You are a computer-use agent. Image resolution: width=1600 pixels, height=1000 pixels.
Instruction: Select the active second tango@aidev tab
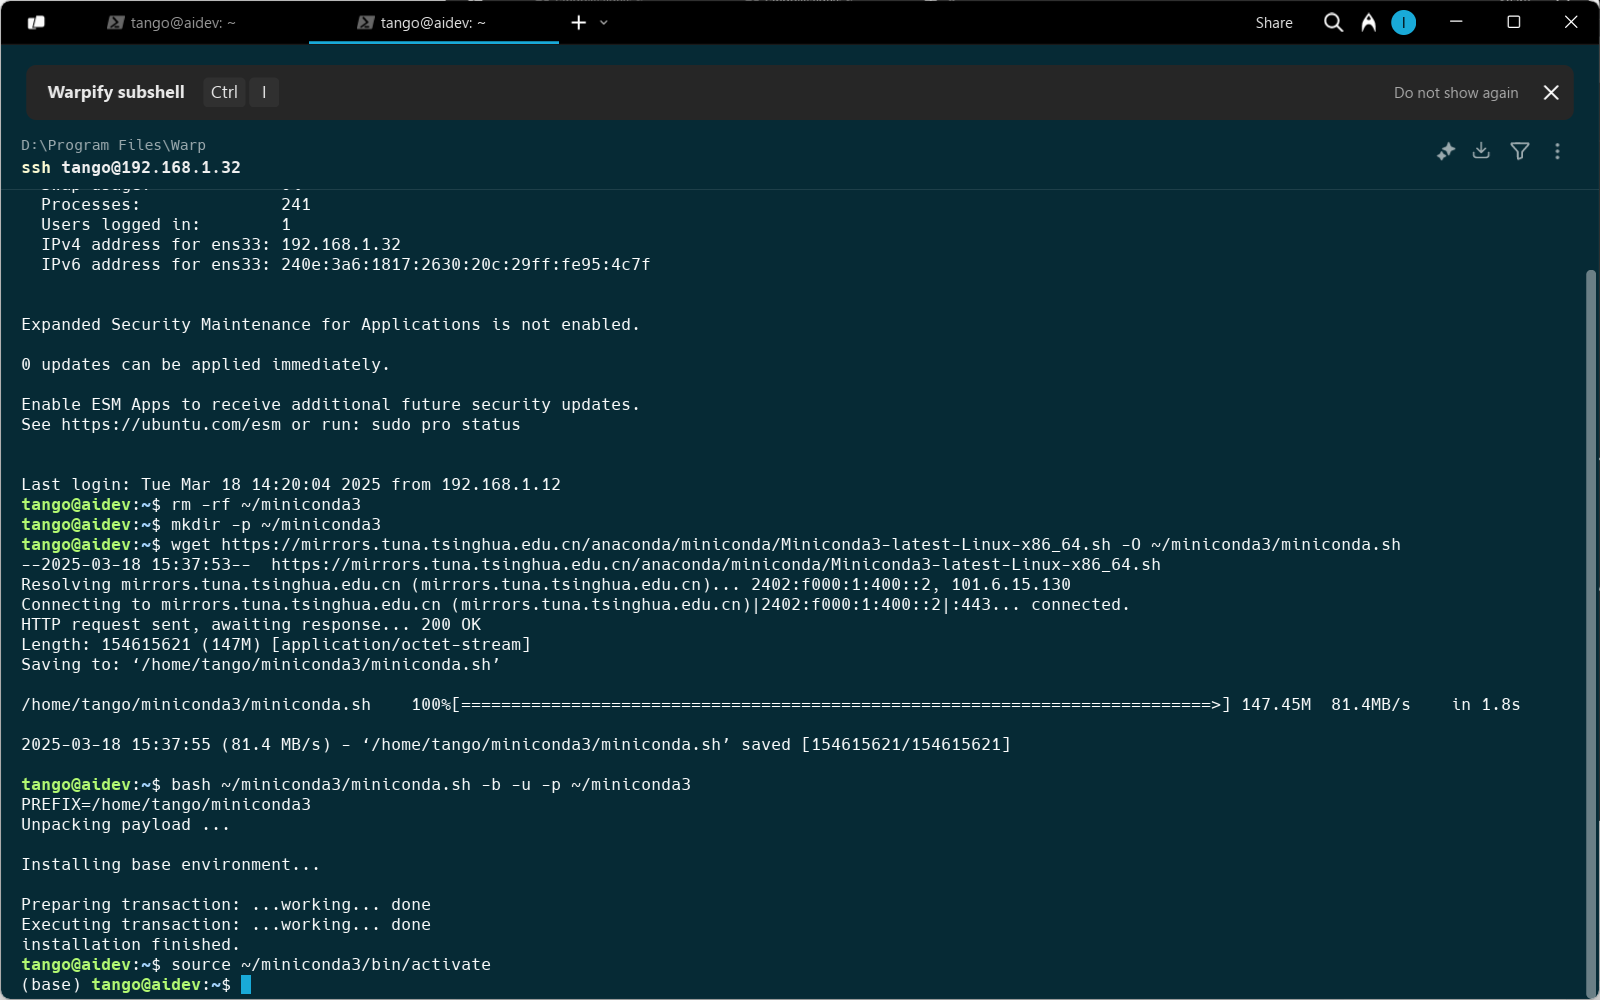coord(434,22)
